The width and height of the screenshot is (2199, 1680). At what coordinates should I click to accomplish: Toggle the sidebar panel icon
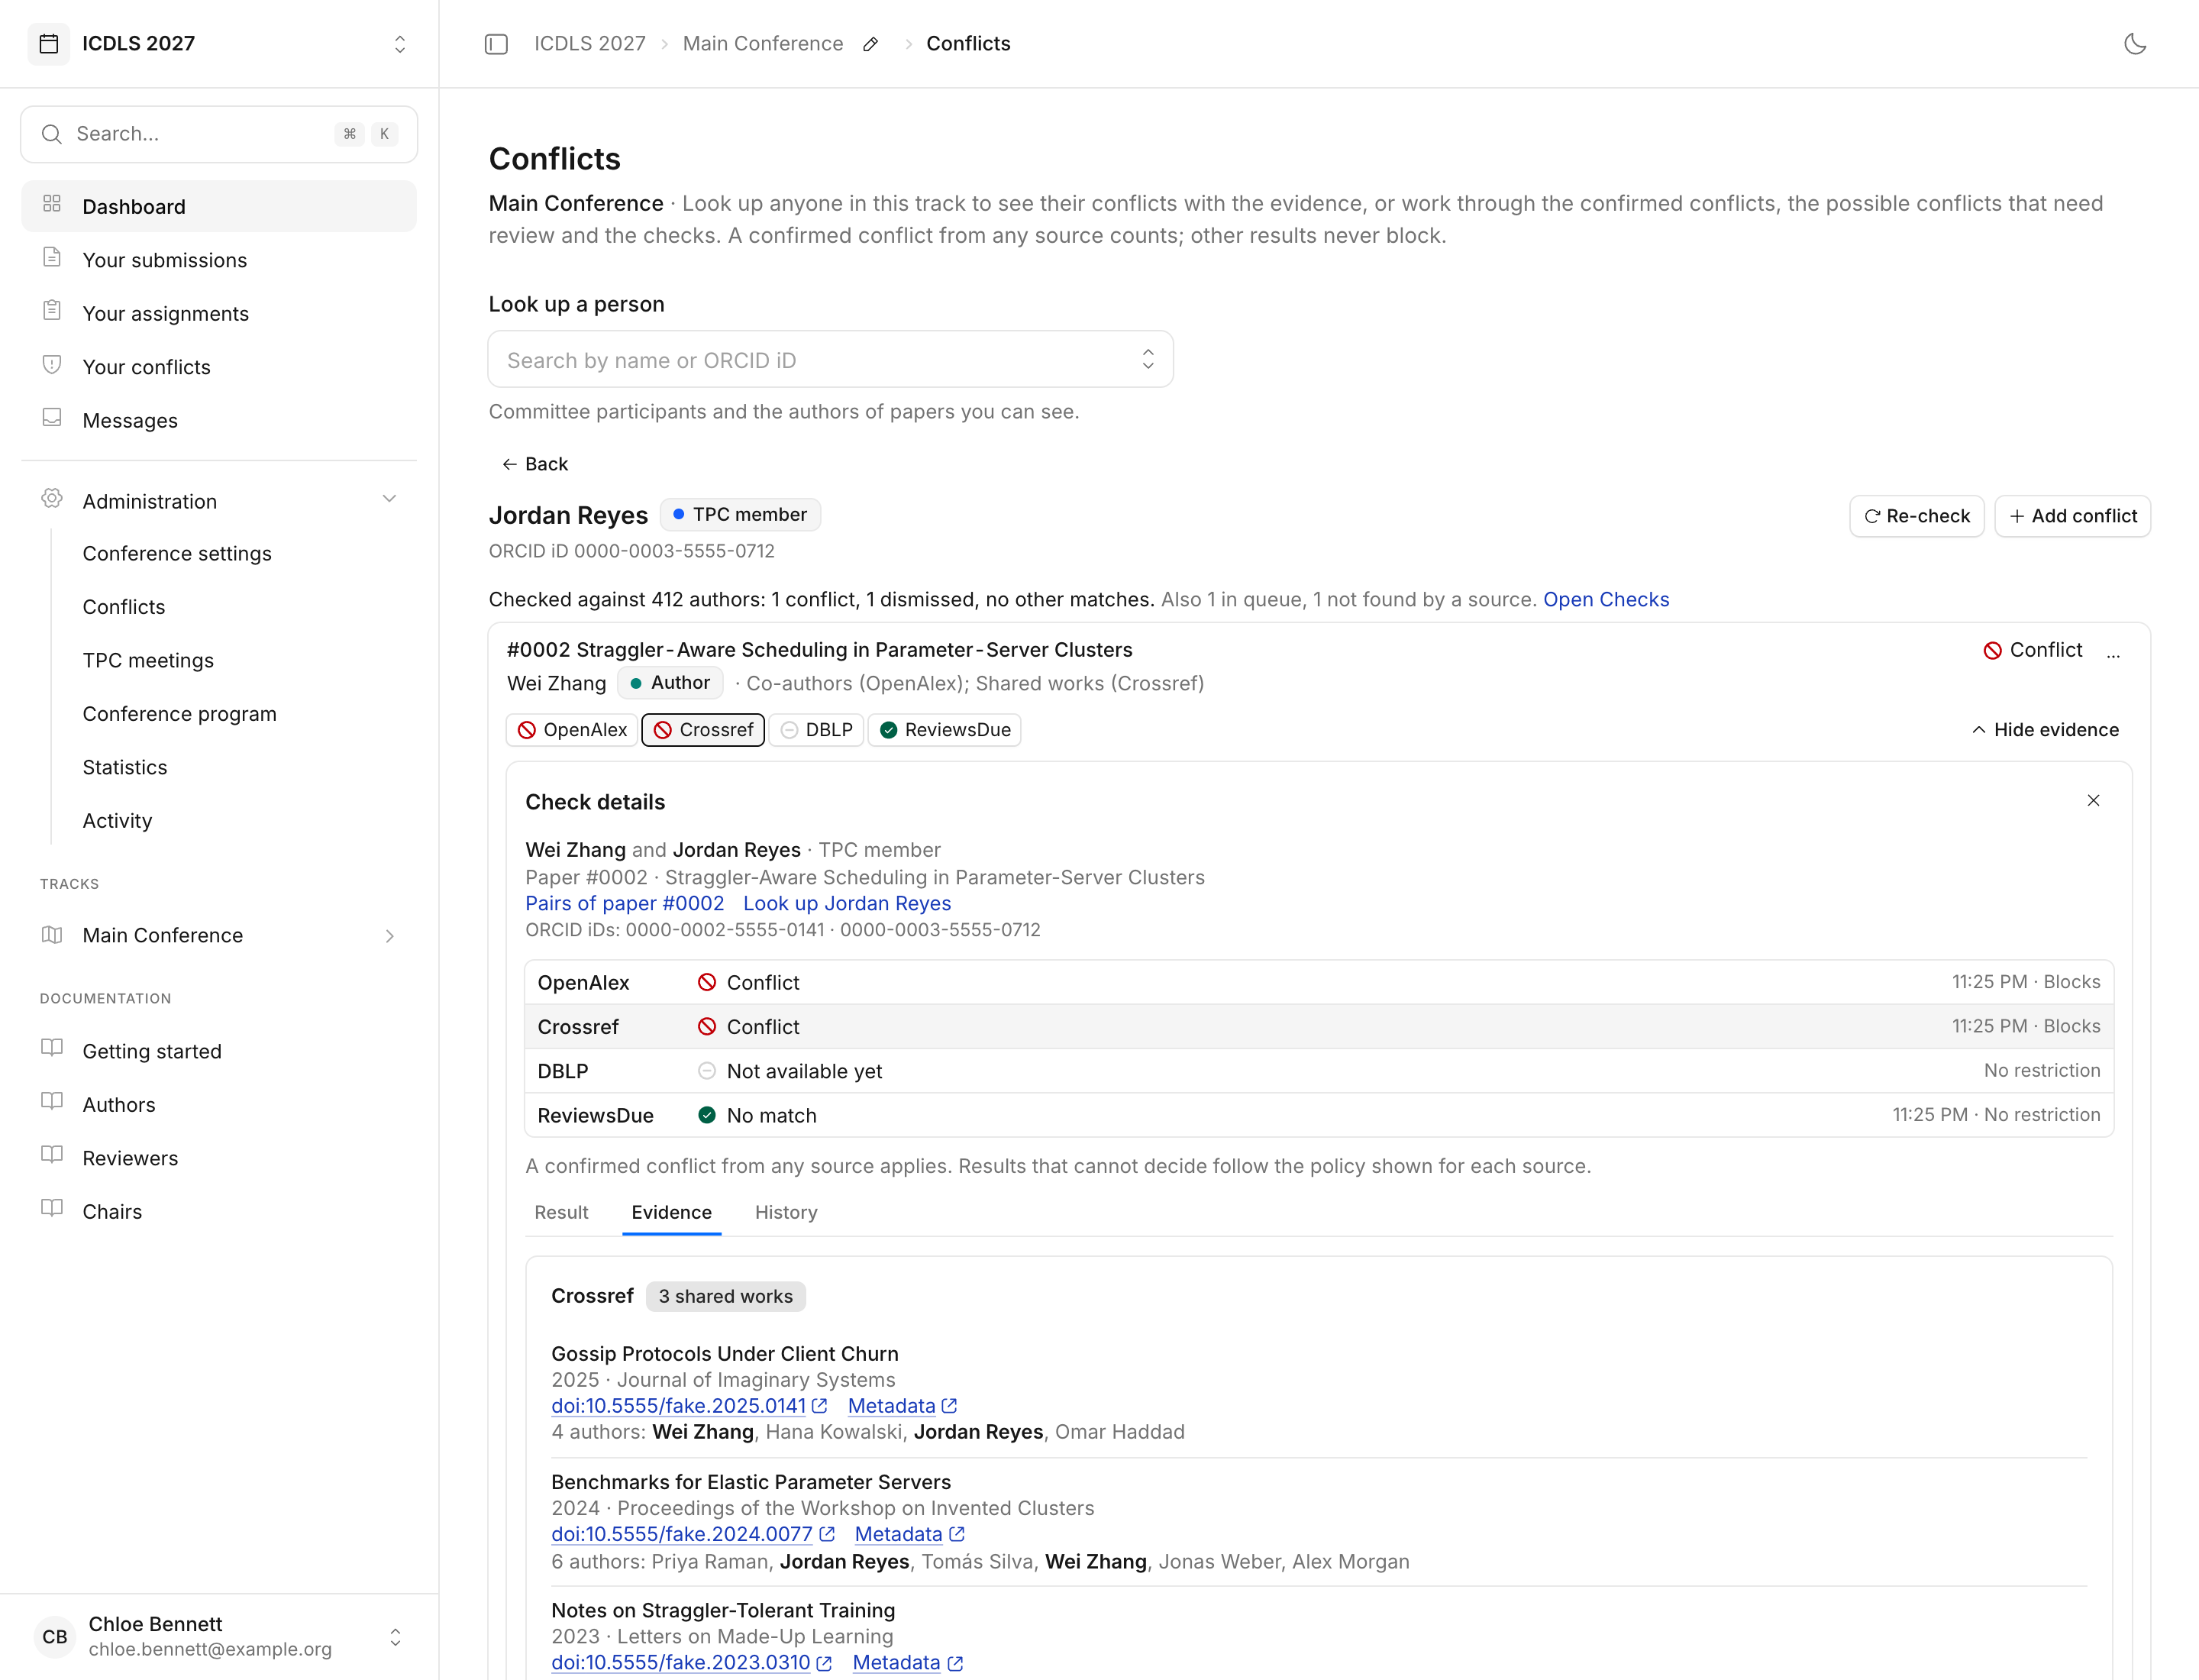pyautogui.click(x=496, y=44)
